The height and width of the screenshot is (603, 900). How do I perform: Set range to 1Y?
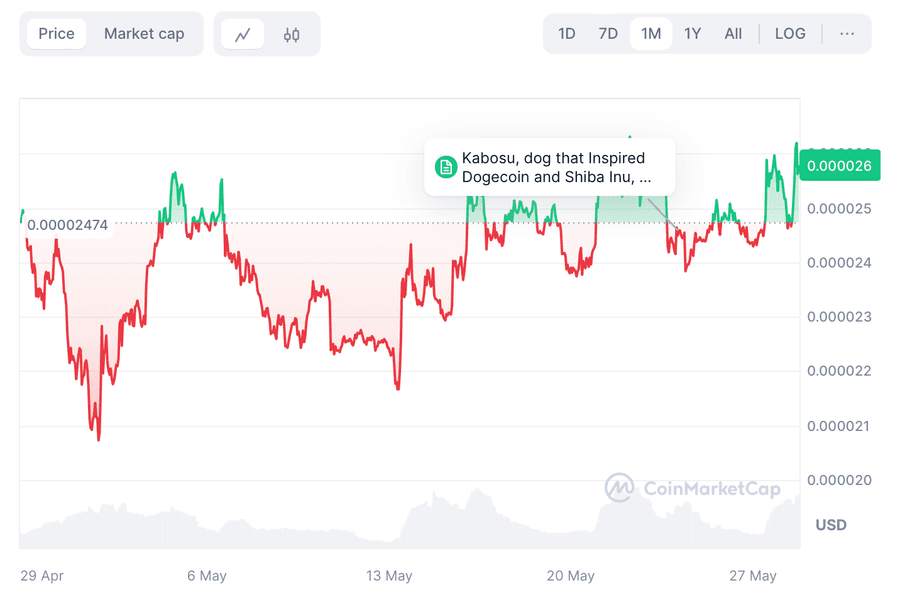click(692, 34)
